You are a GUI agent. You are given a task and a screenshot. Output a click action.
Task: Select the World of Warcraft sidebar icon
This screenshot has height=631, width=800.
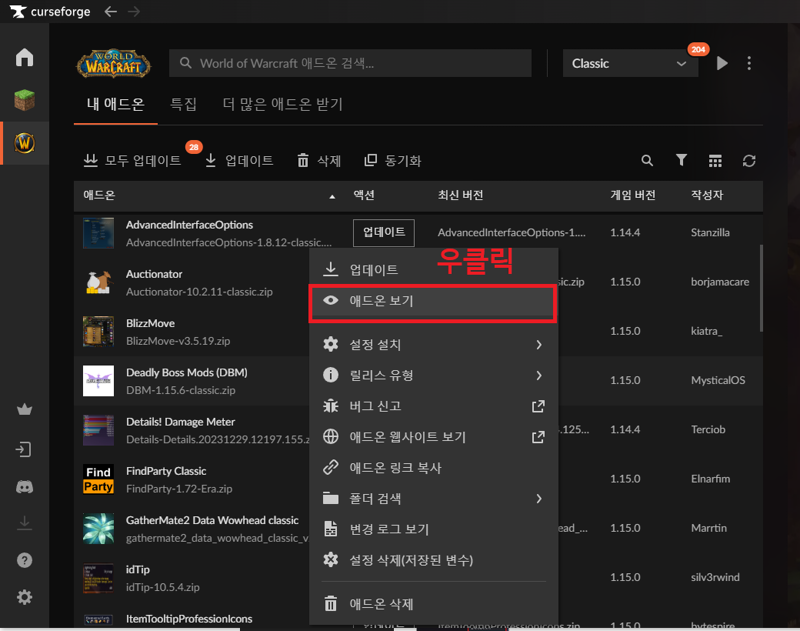[x=24, y=143]
